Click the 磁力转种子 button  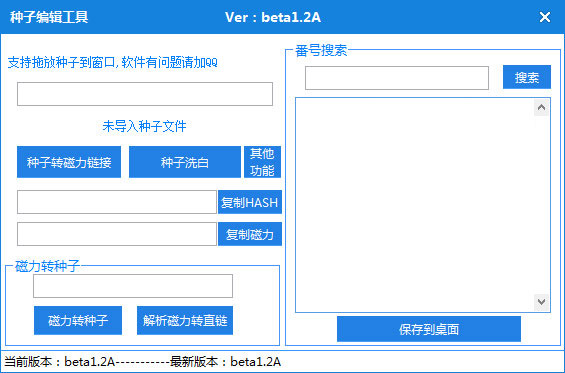point(78,320)
